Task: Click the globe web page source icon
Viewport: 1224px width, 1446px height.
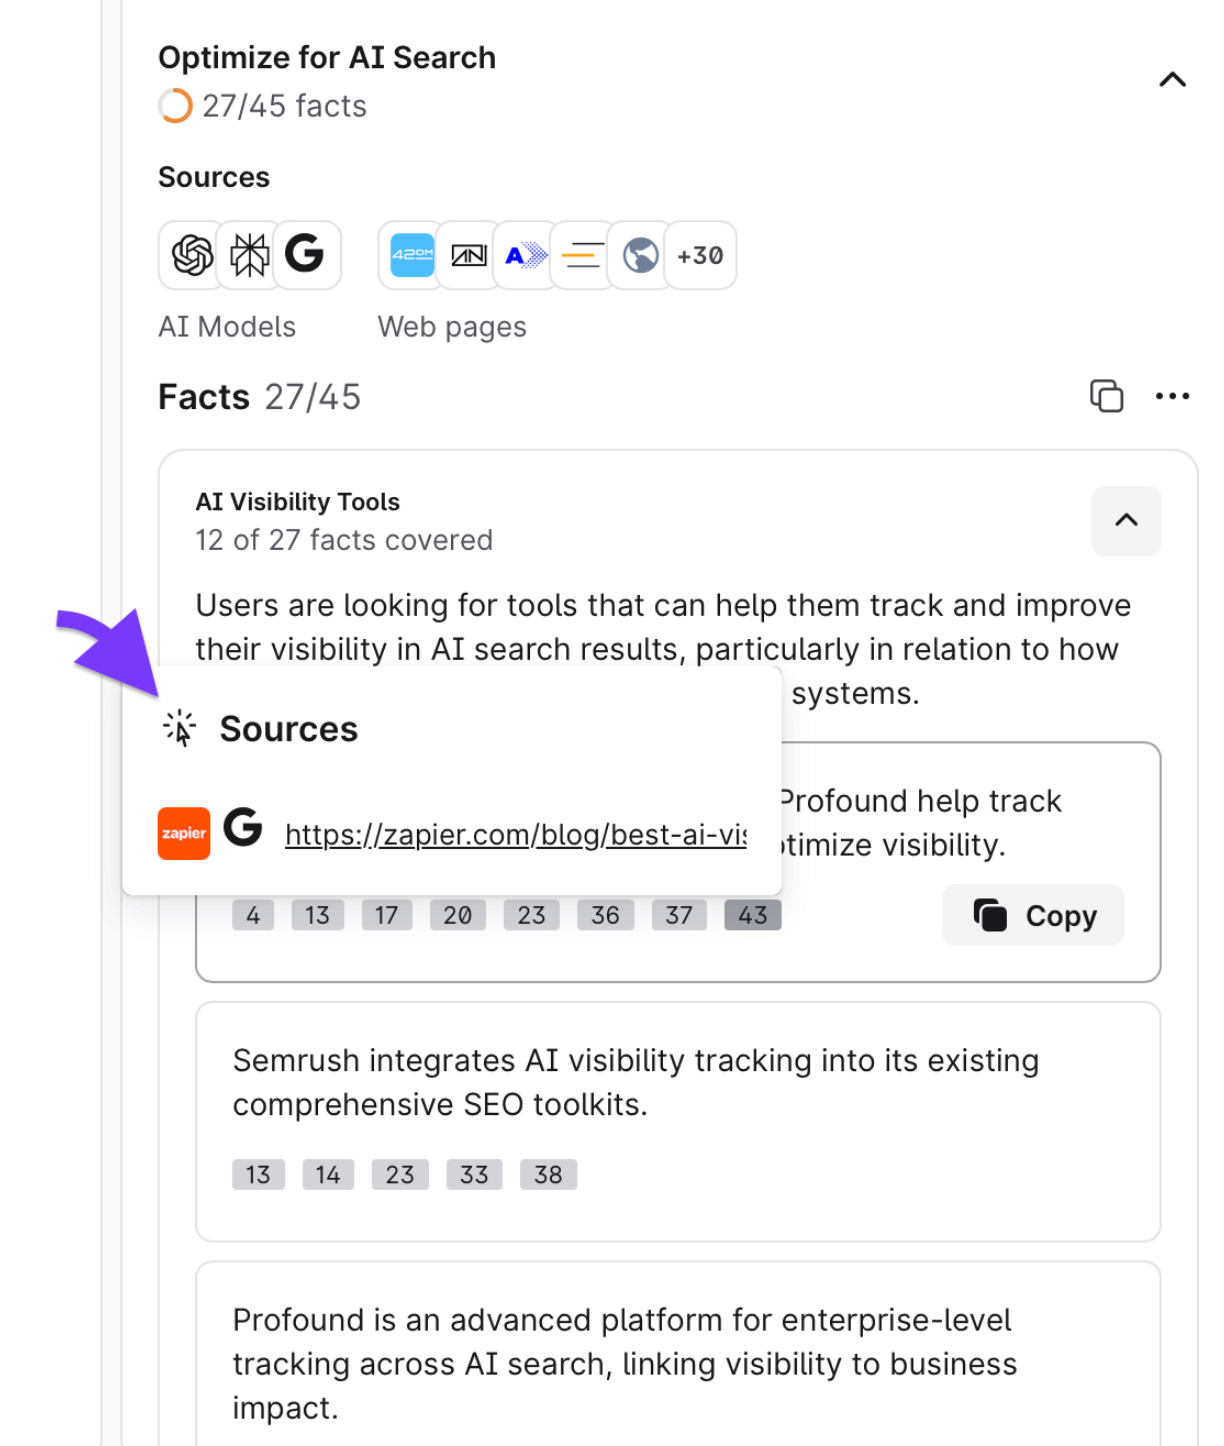Action: point(640,256)
